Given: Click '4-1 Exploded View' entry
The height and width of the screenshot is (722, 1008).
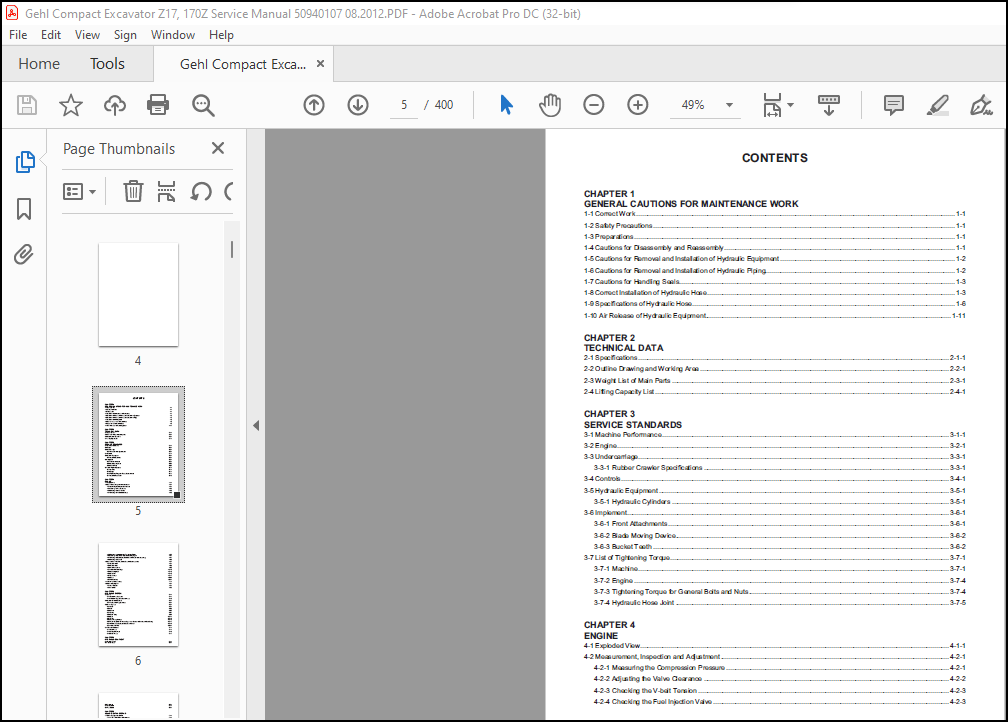Looking at the screenshot, I should click(x=775, y=645).
